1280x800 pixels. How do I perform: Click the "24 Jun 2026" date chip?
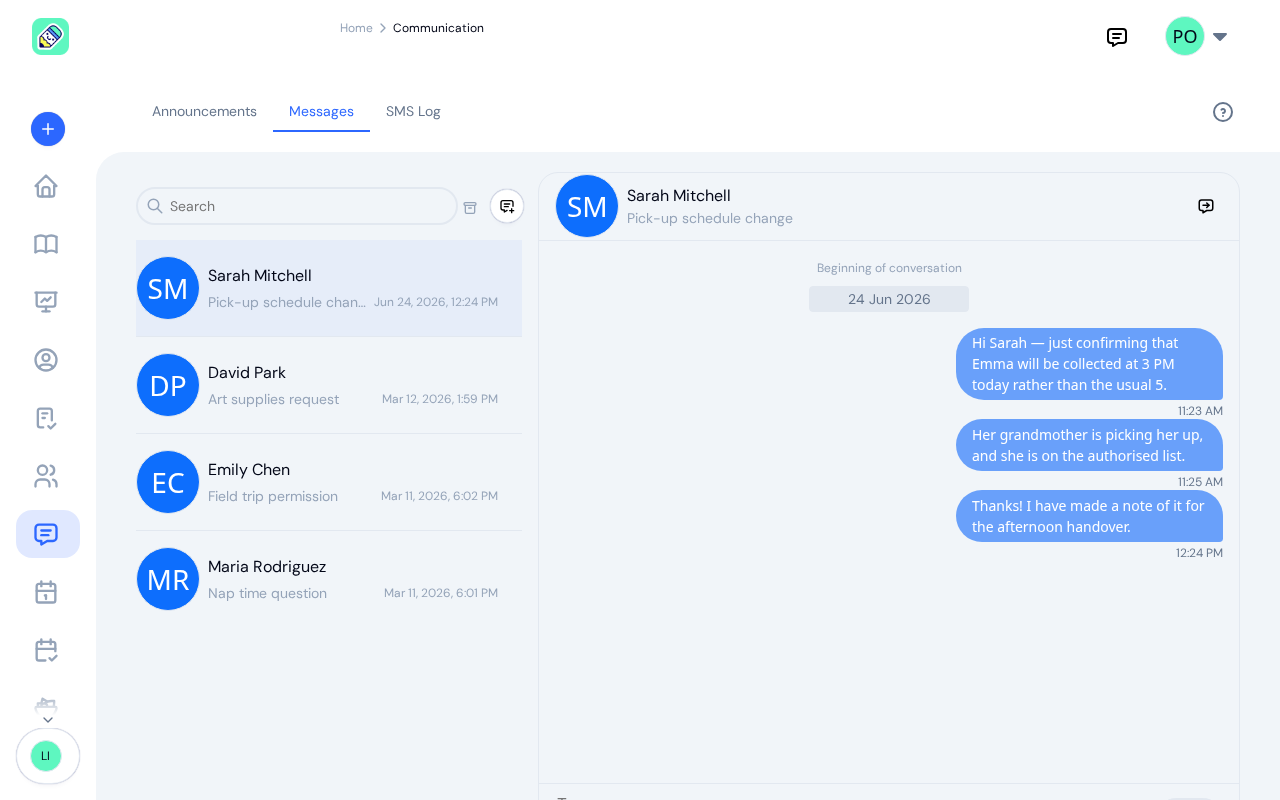pyautogui.click(x=889, y=299)
